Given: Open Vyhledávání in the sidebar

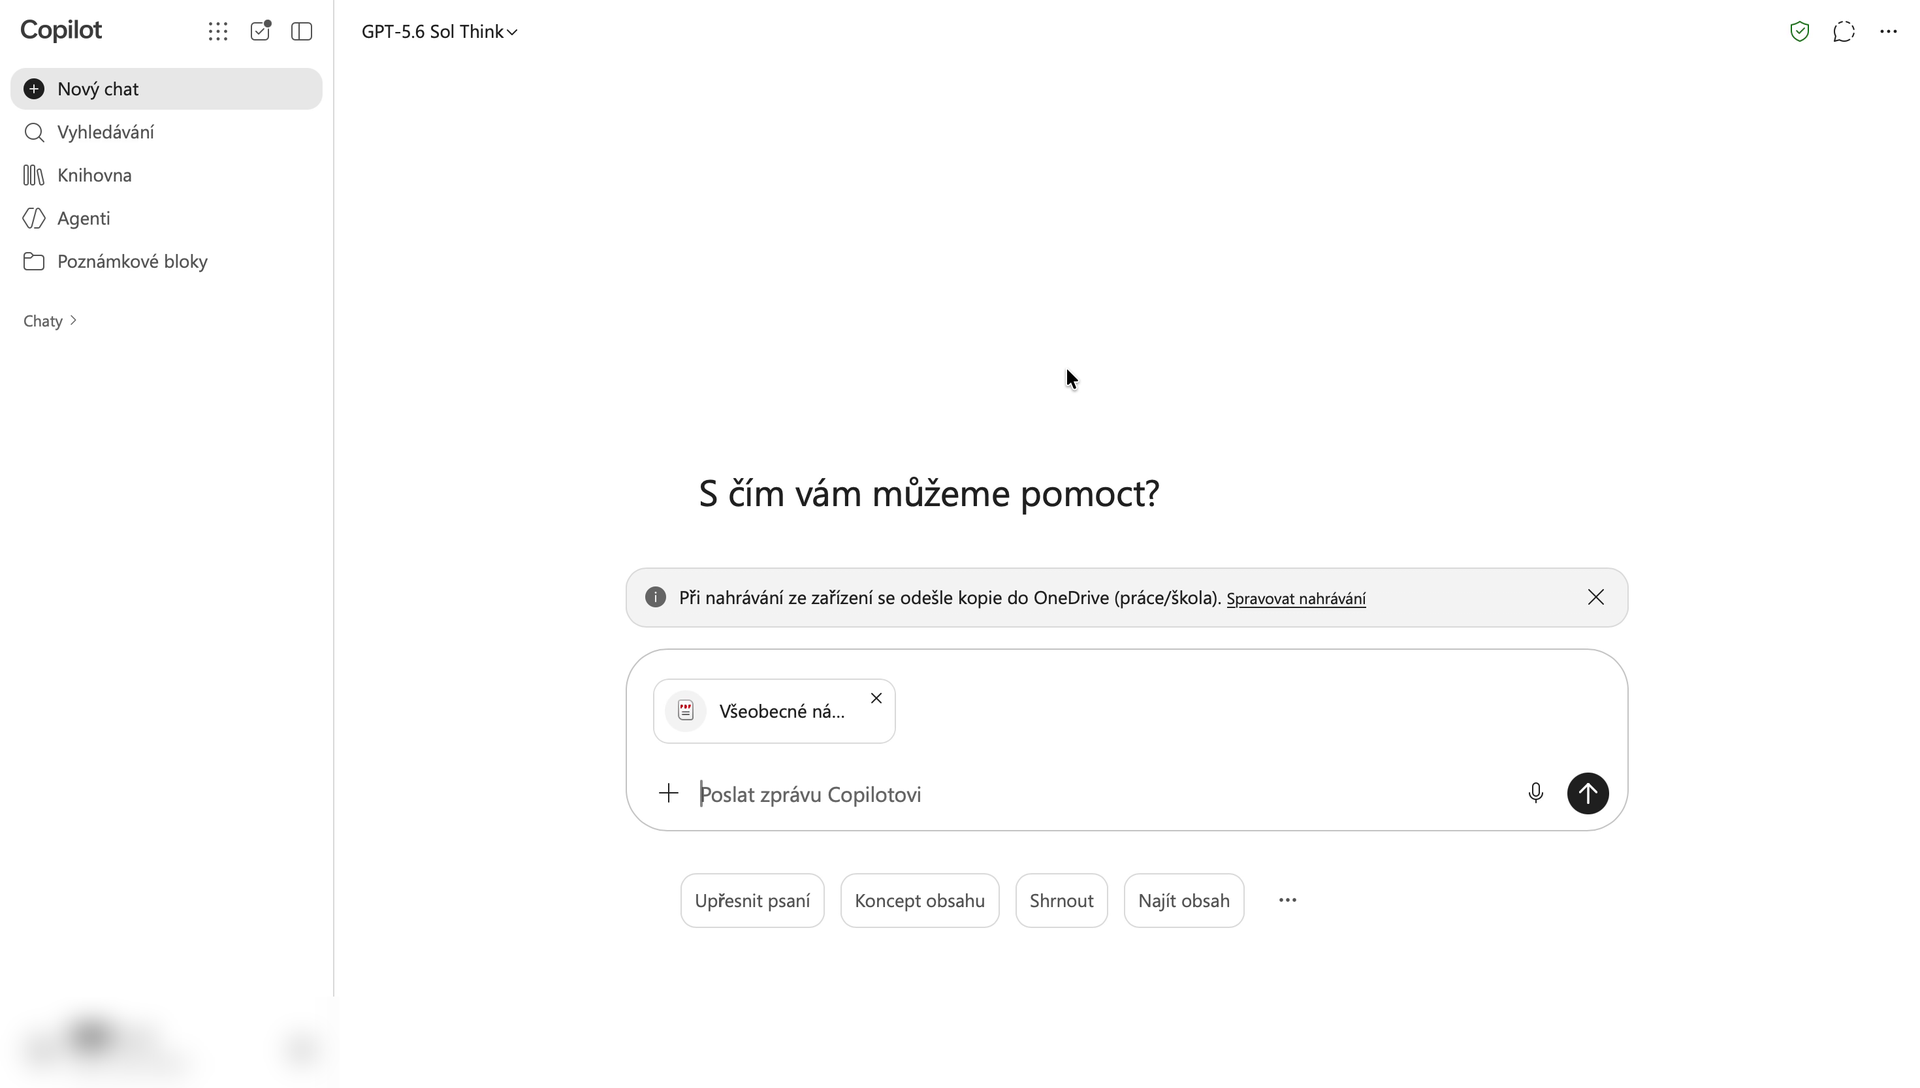Looking at the screenshot, I should (166, 132).
